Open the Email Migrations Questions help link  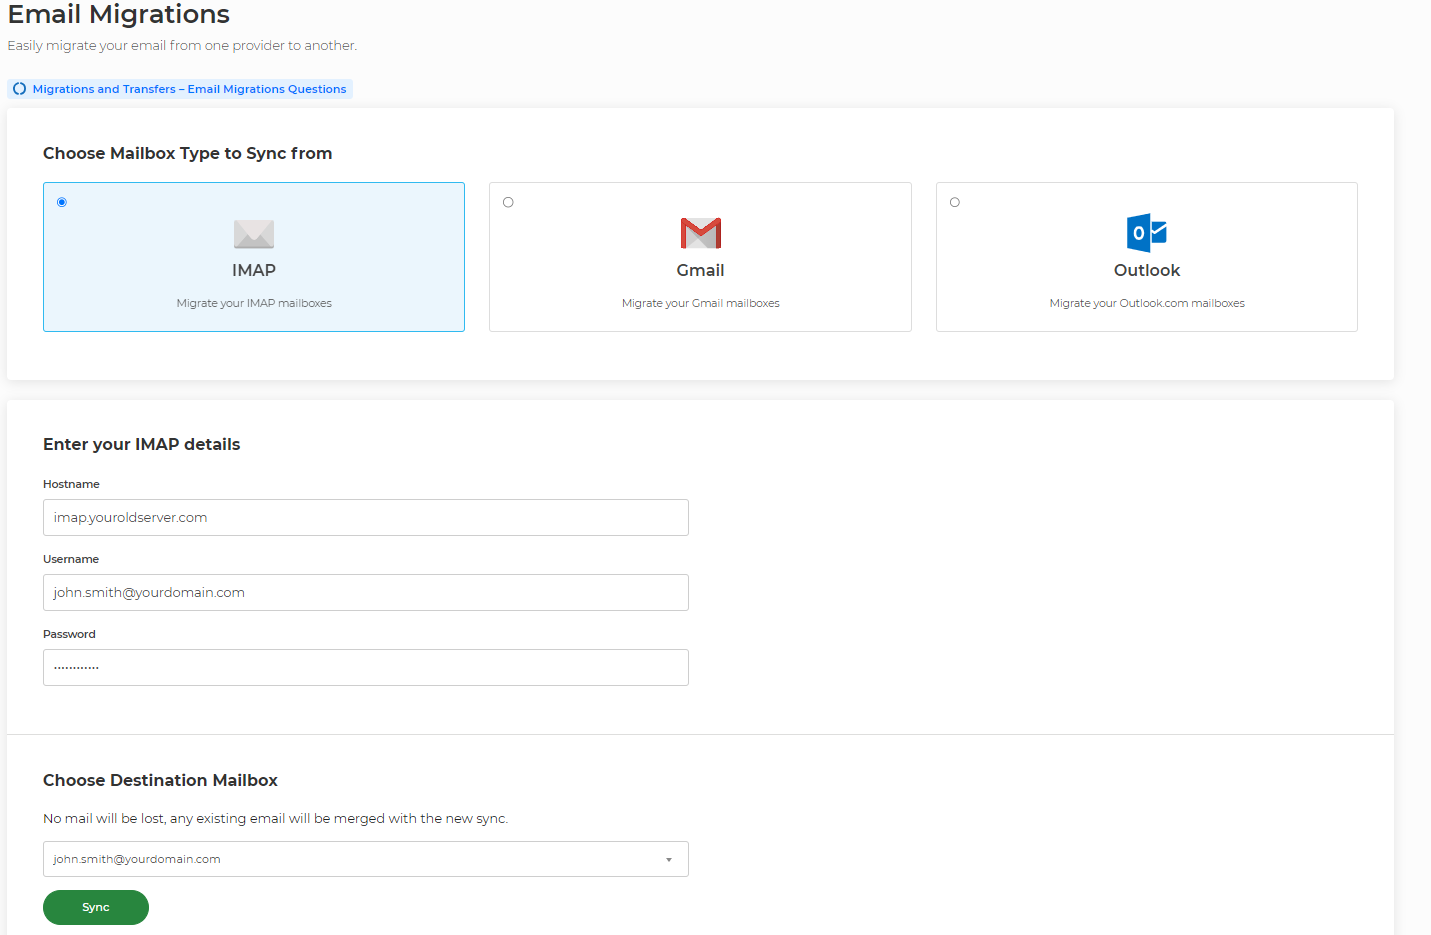(189, 89)
